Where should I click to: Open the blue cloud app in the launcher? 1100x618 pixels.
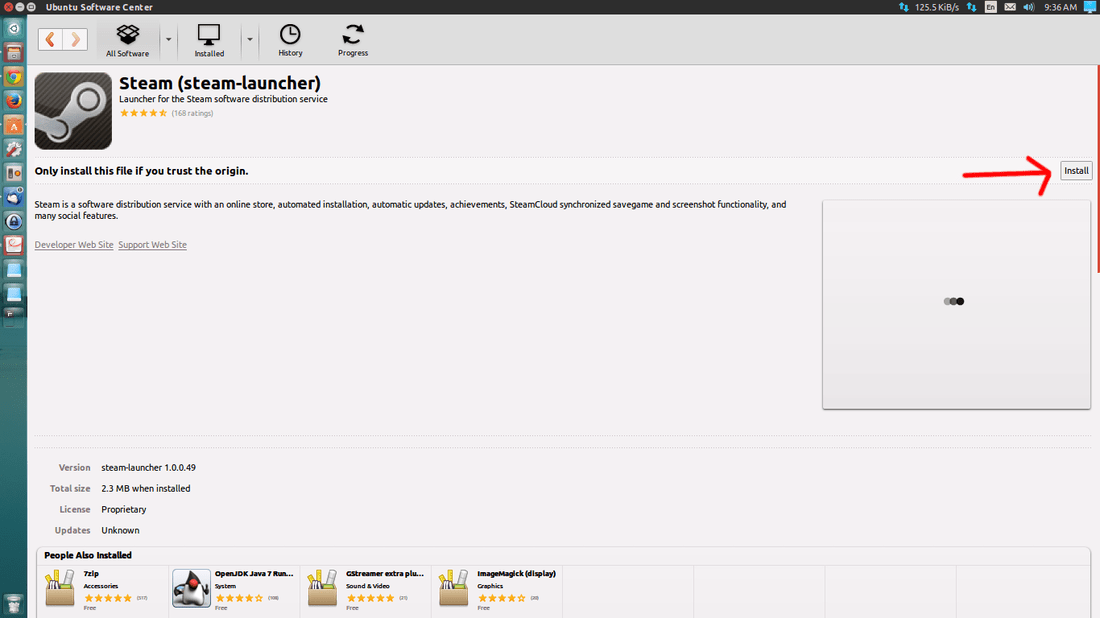click(13, 197)
